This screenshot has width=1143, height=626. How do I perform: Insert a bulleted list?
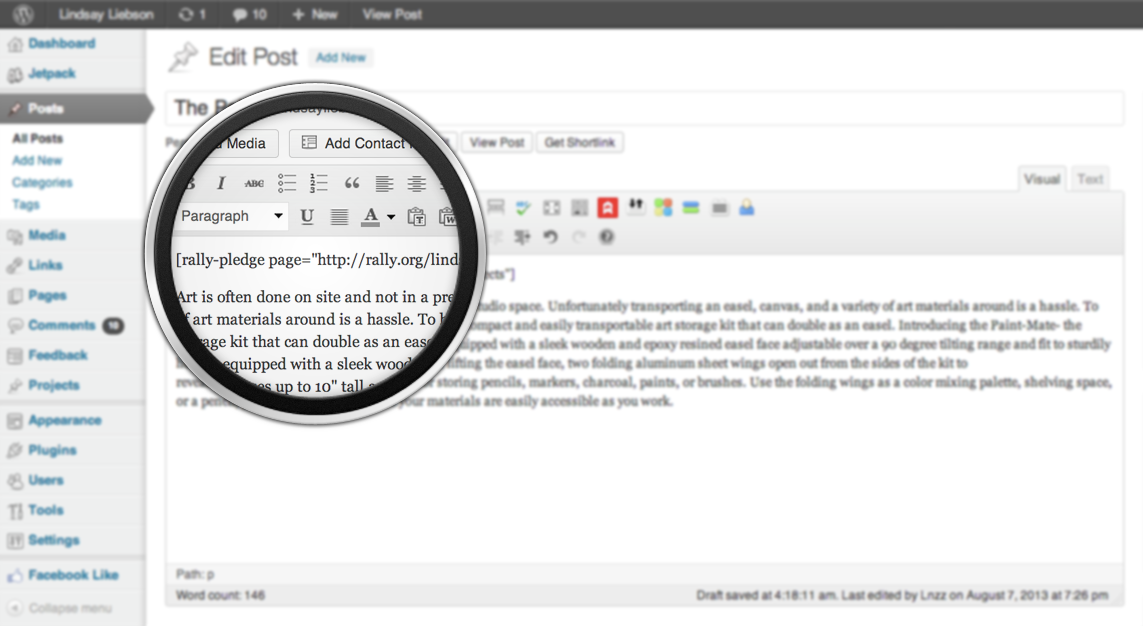pos(286,183)
